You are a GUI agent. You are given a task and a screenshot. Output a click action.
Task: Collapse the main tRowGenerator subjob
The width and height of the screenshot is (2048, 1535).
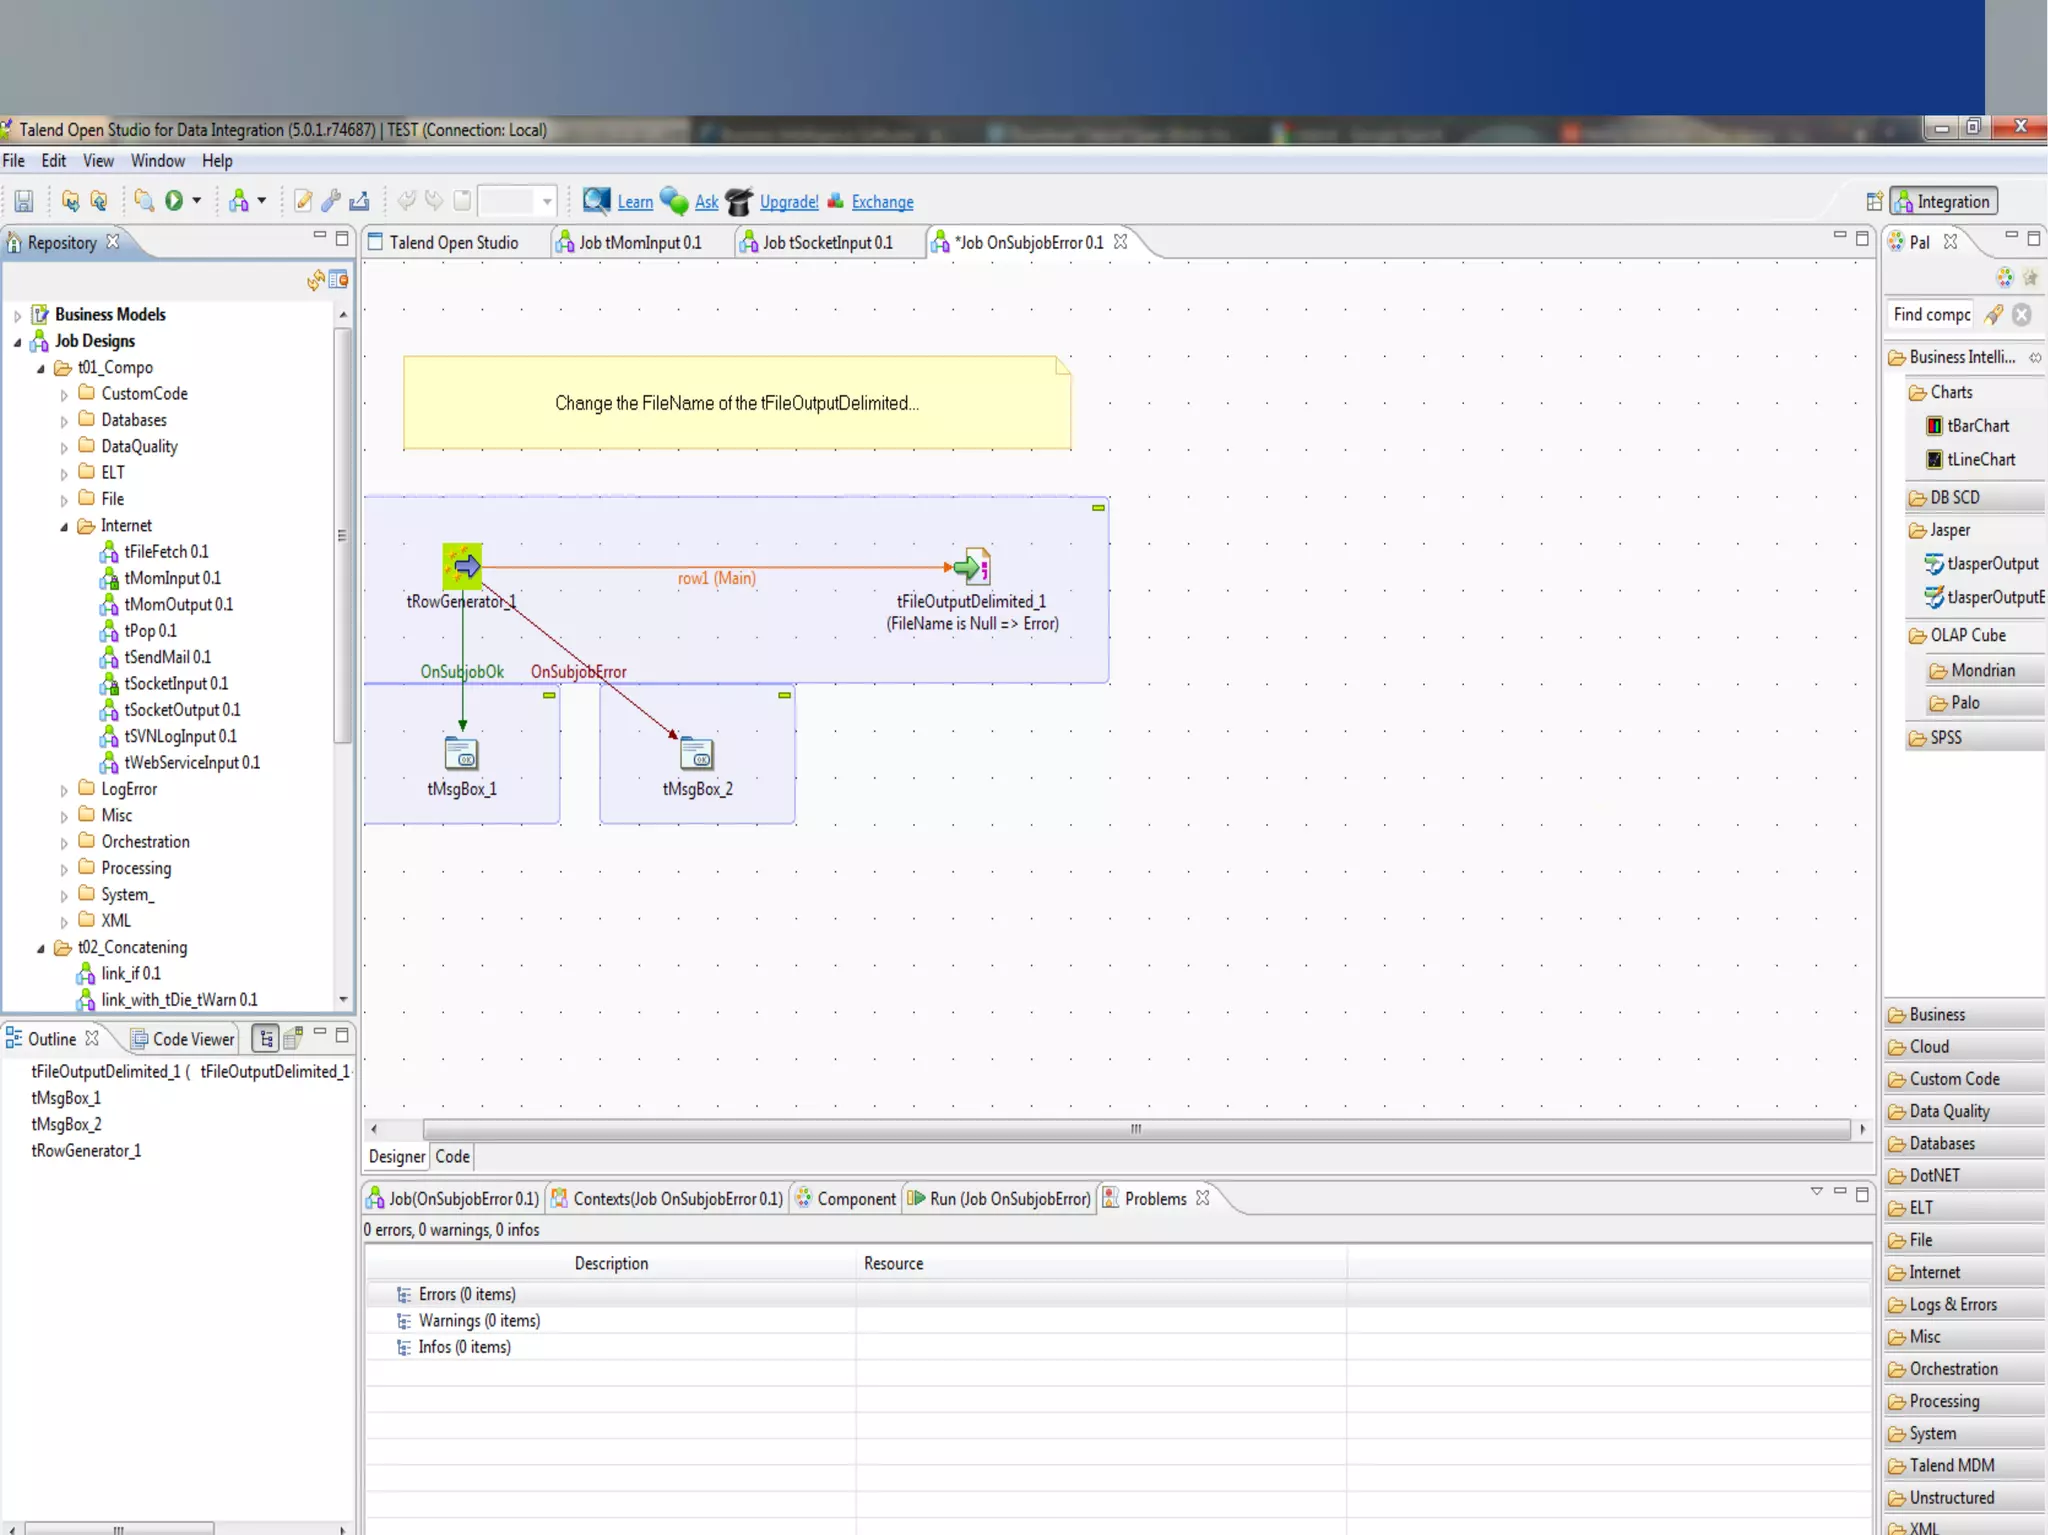pyautogui.click(x=1098, y=508)
